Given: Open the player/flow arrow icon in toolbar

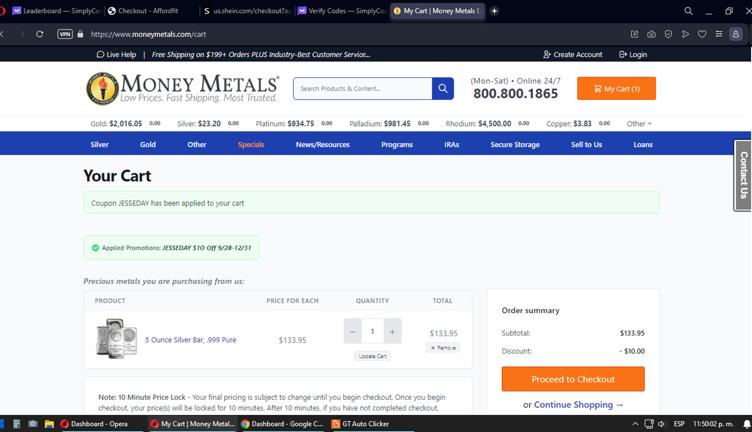Looking at the screenshot, I should point(685,34).
